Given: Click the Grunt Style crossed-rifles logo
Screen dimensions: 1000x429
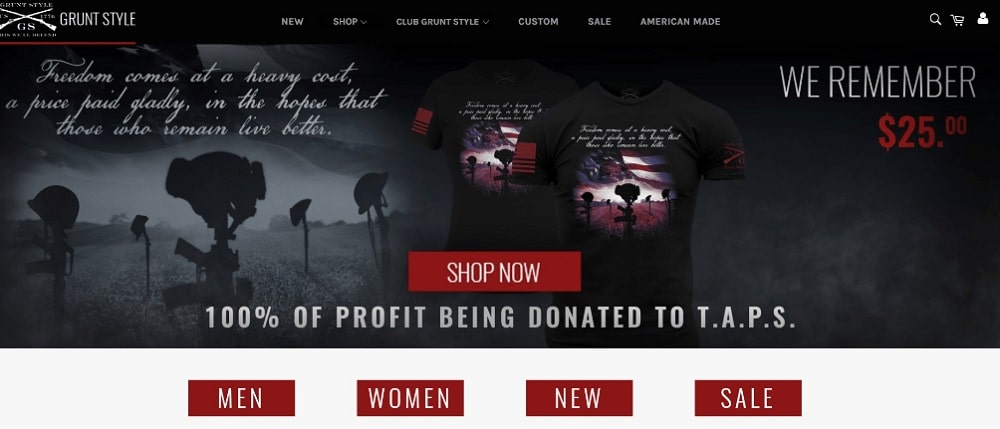Looking at the screenshot, I should coord(28,19).
